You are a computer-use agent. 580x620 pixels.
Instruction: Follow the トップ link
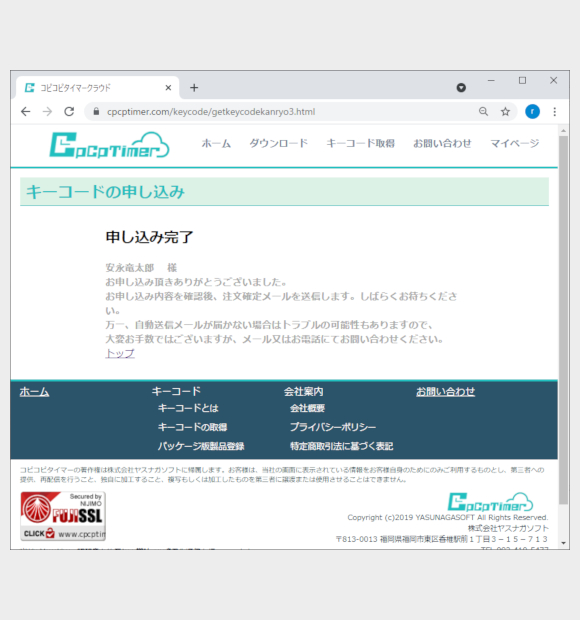120,353
